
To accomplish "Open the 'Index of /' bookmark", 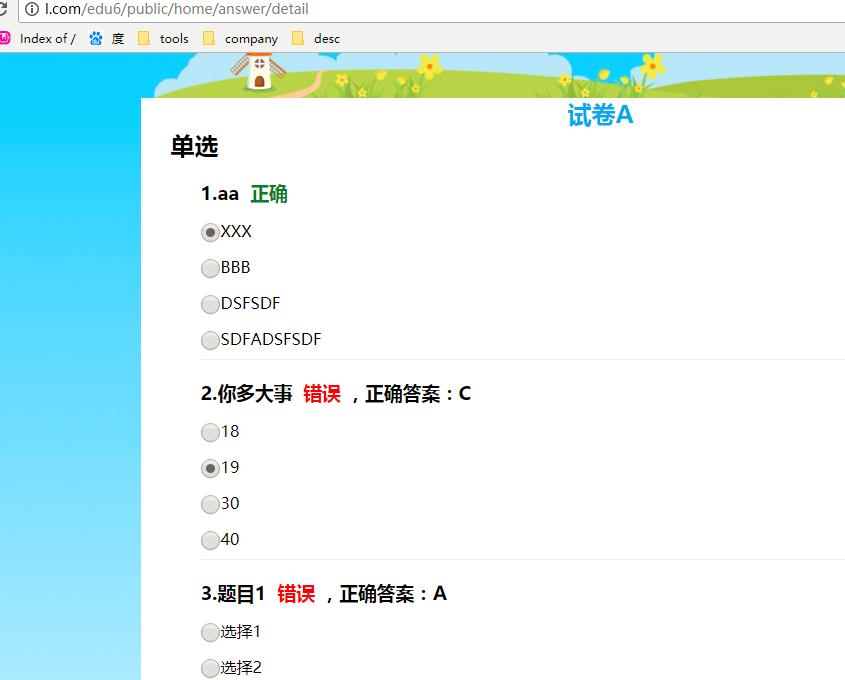I will point(47,39).
